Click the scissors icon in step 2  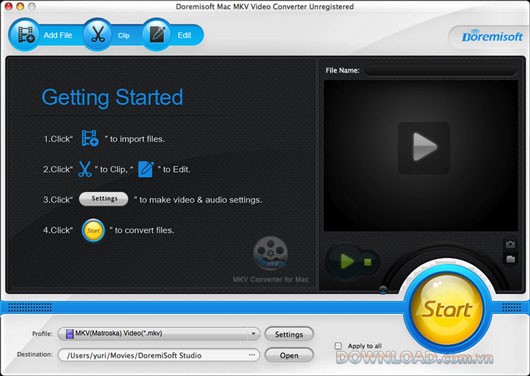(x=85, y=169)
